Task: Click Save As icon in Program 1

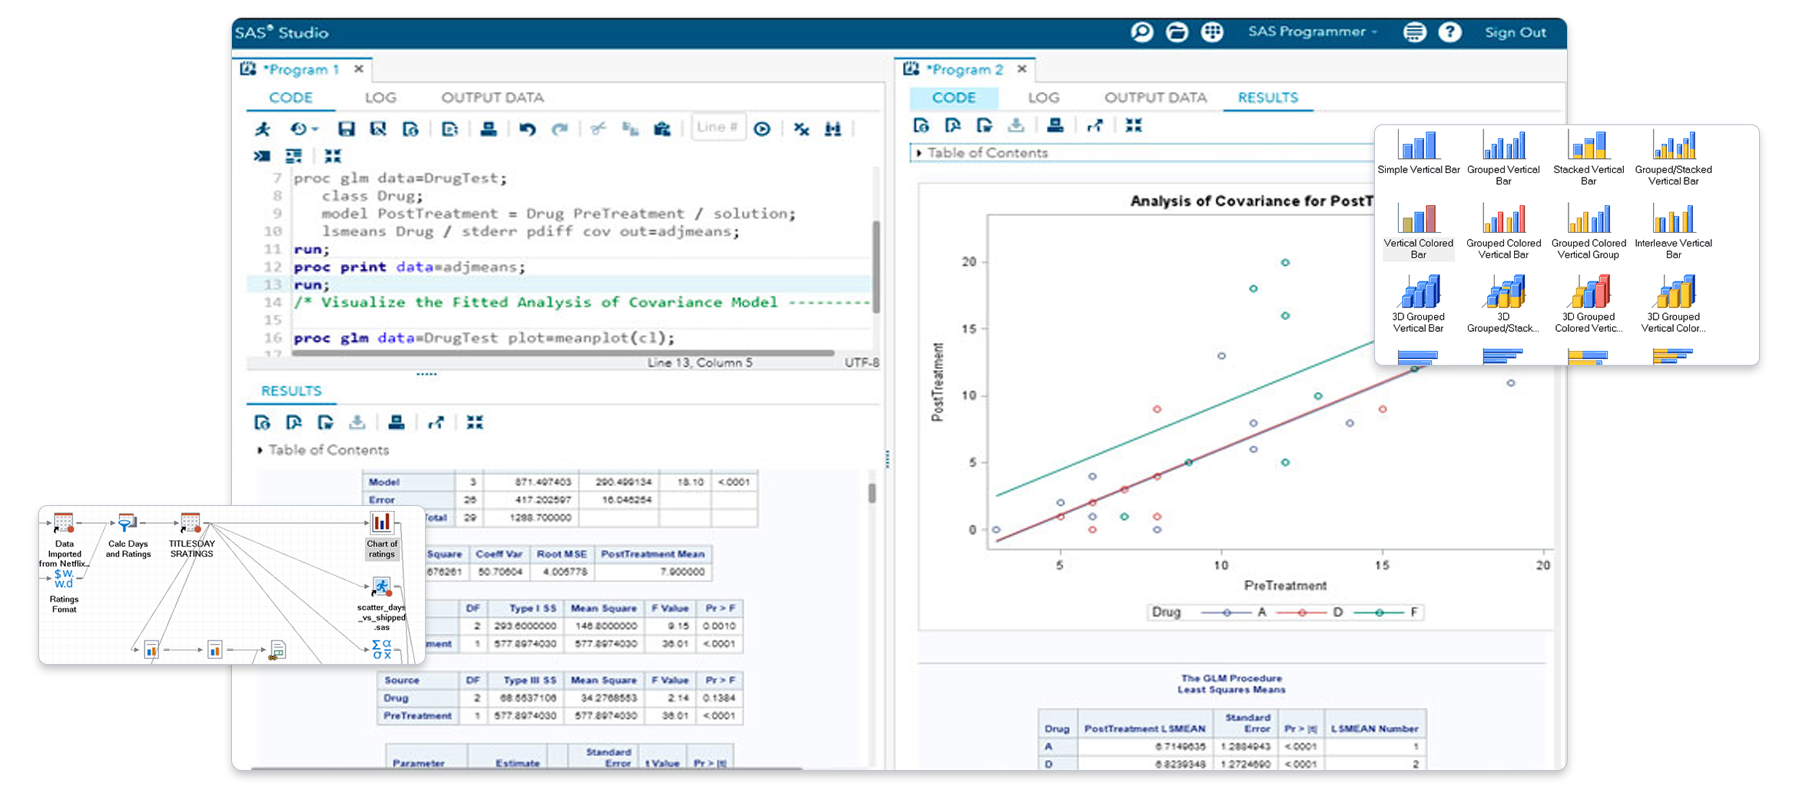Action: tap(378, 129)
